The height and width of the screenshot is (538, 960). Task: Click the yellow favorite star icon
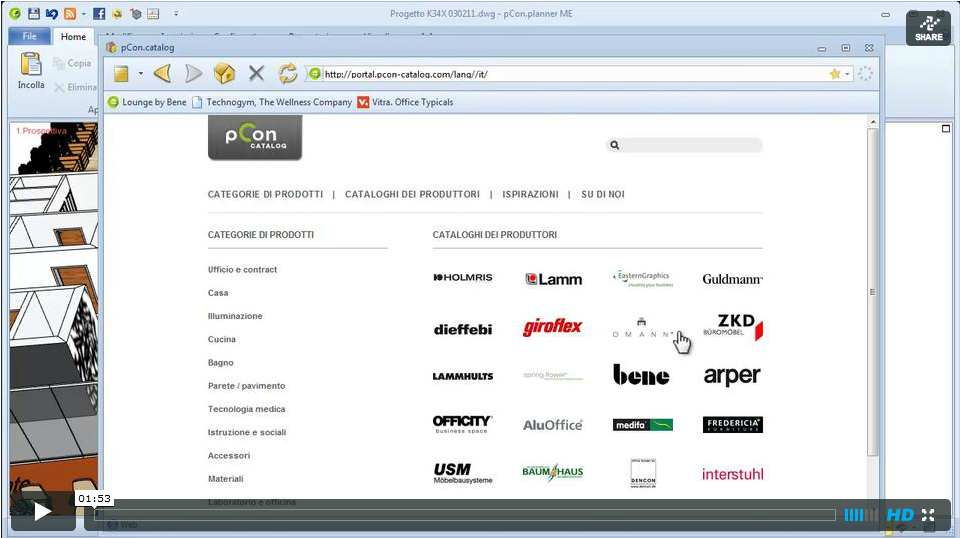[834, 74]
